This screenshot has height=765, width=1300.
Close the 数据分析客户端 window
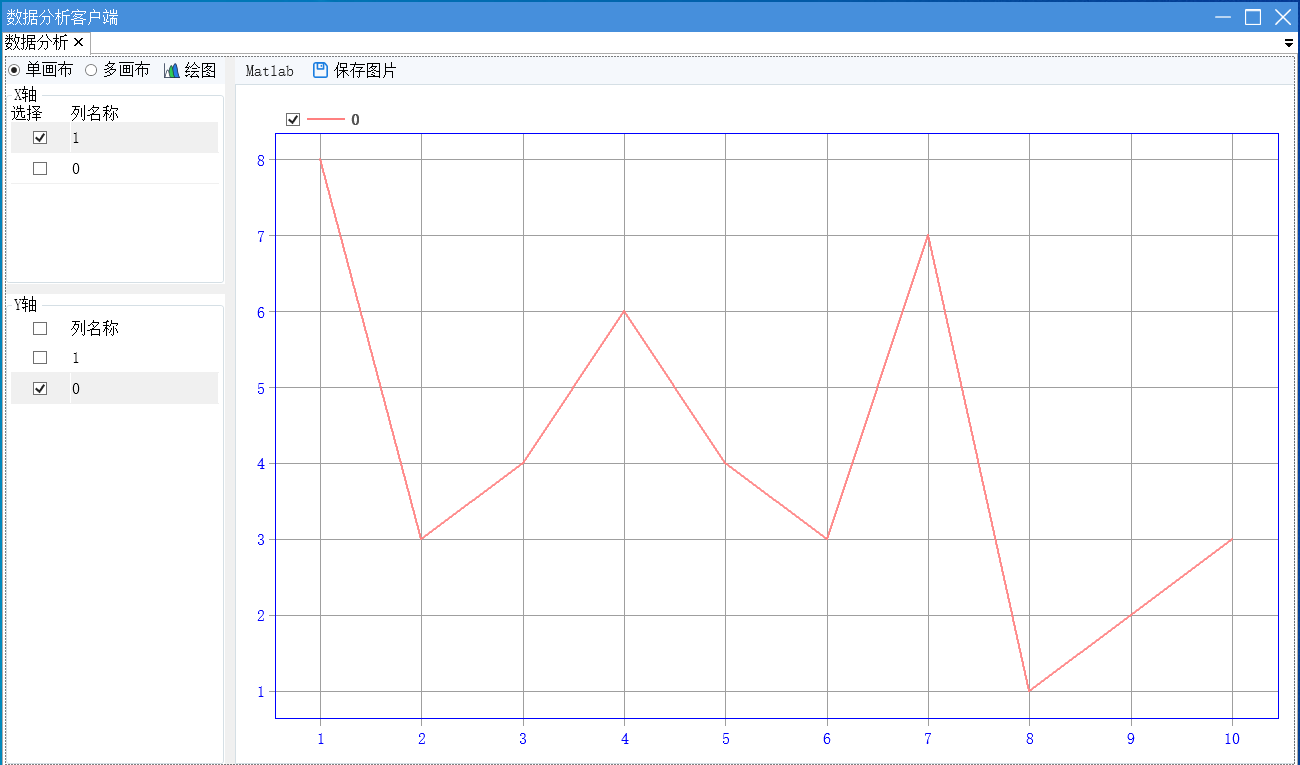[x=1283, y=17]
